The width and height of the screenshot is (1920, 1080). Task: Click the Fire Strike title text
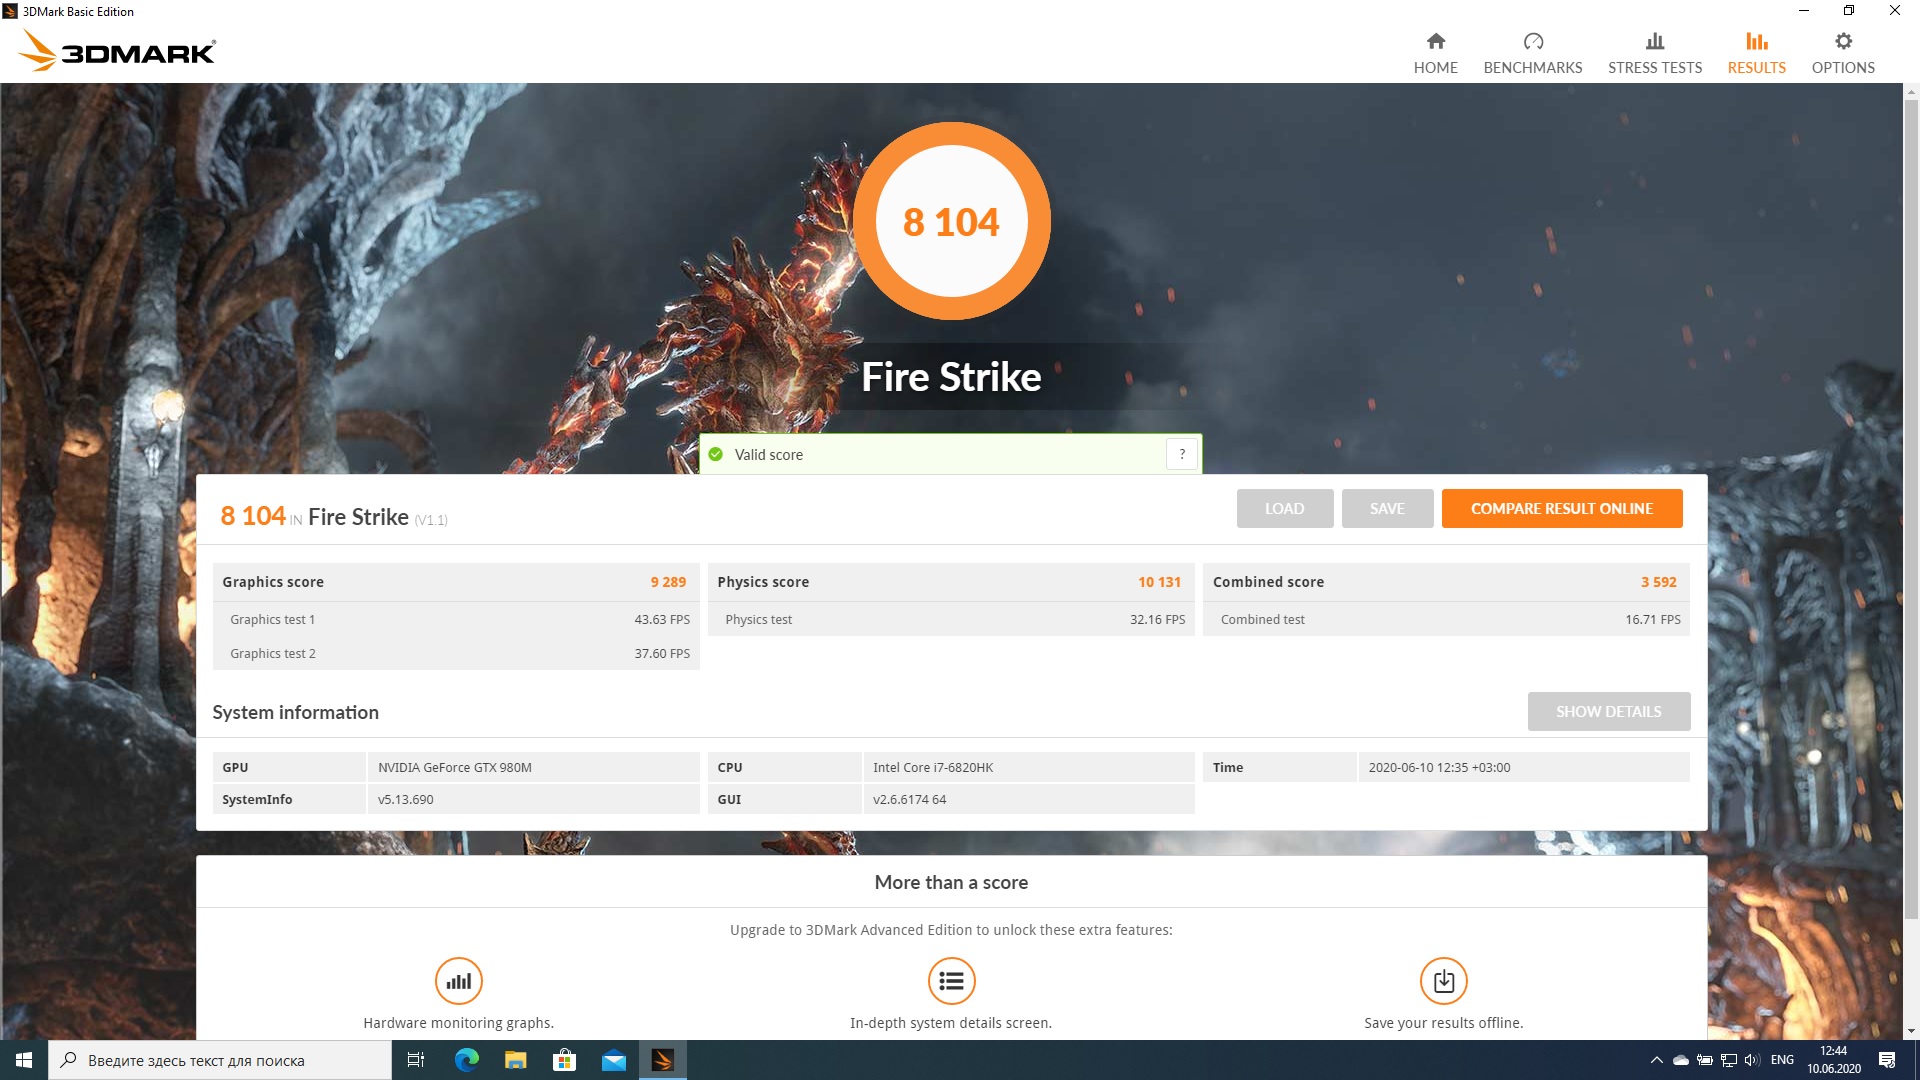[951, 377]
